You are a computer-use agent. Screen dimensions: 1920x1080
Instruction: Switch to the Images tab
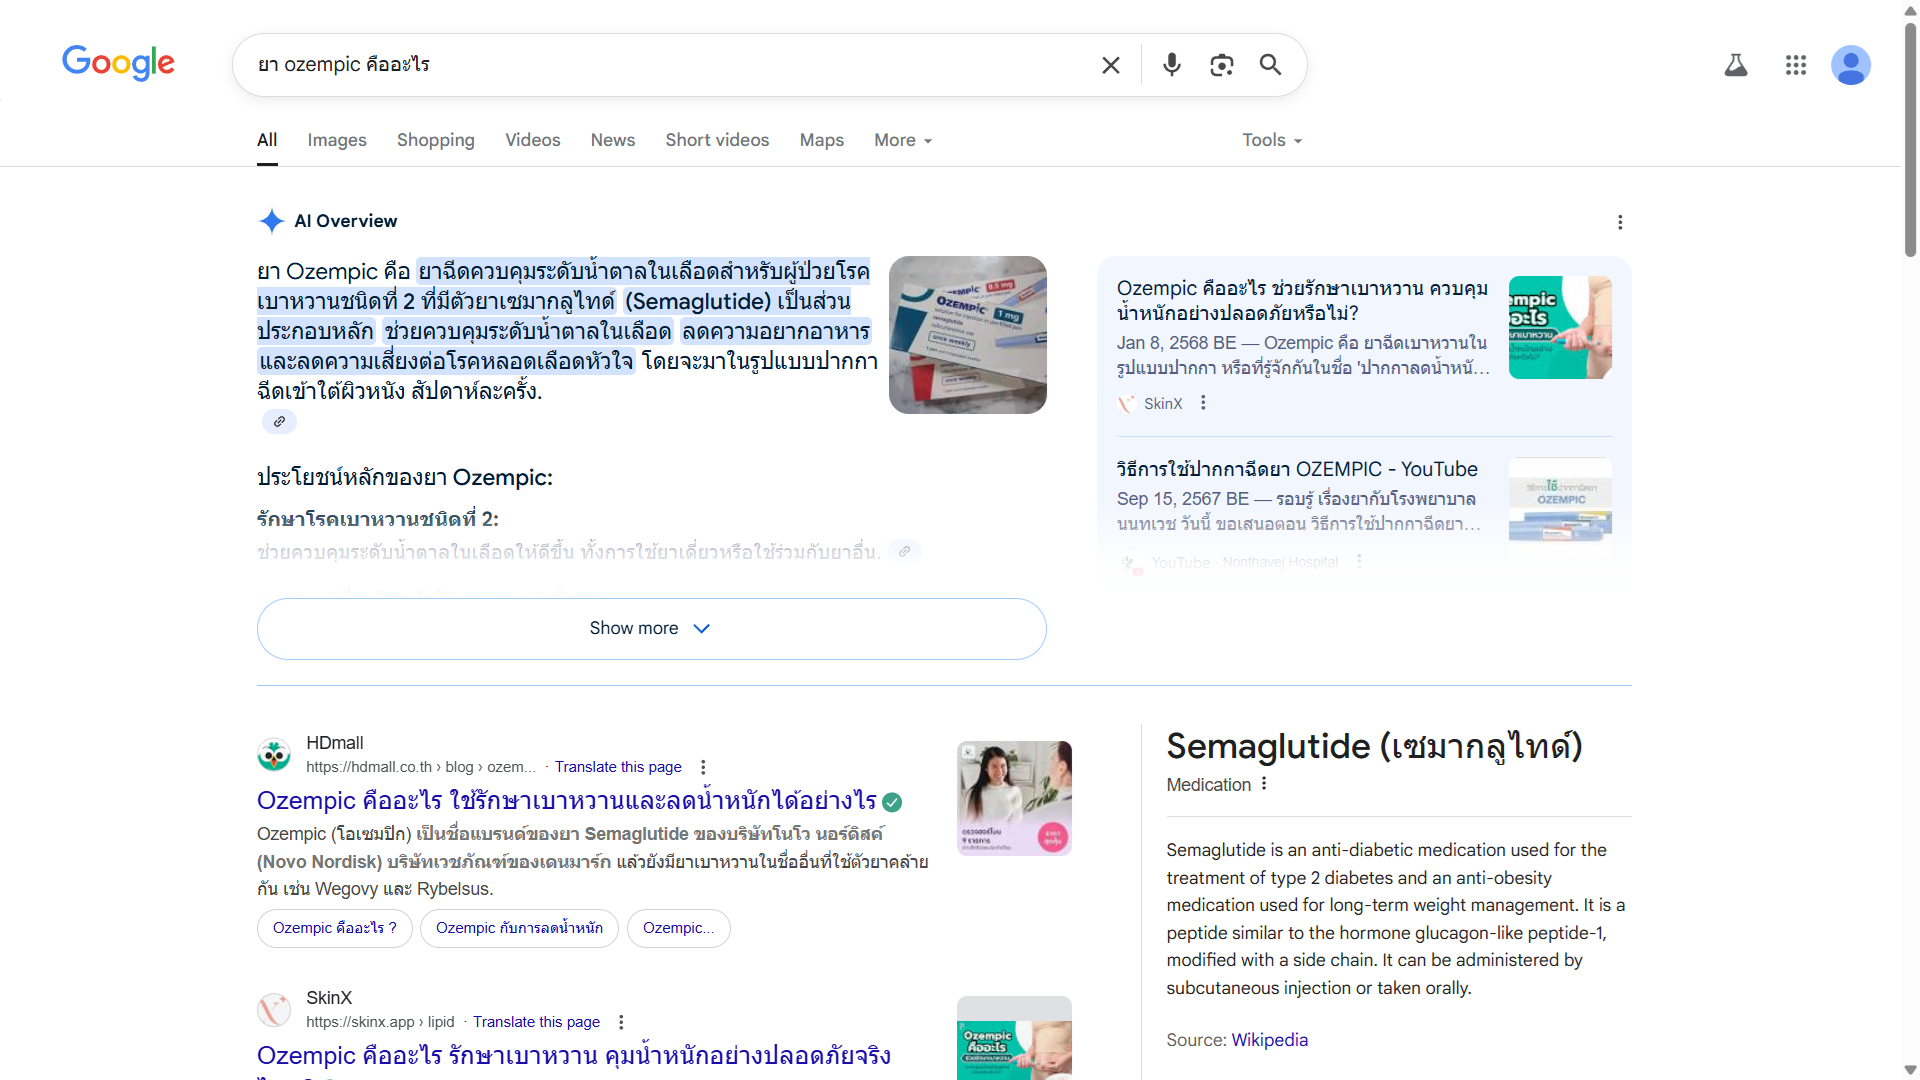[337, 140]
